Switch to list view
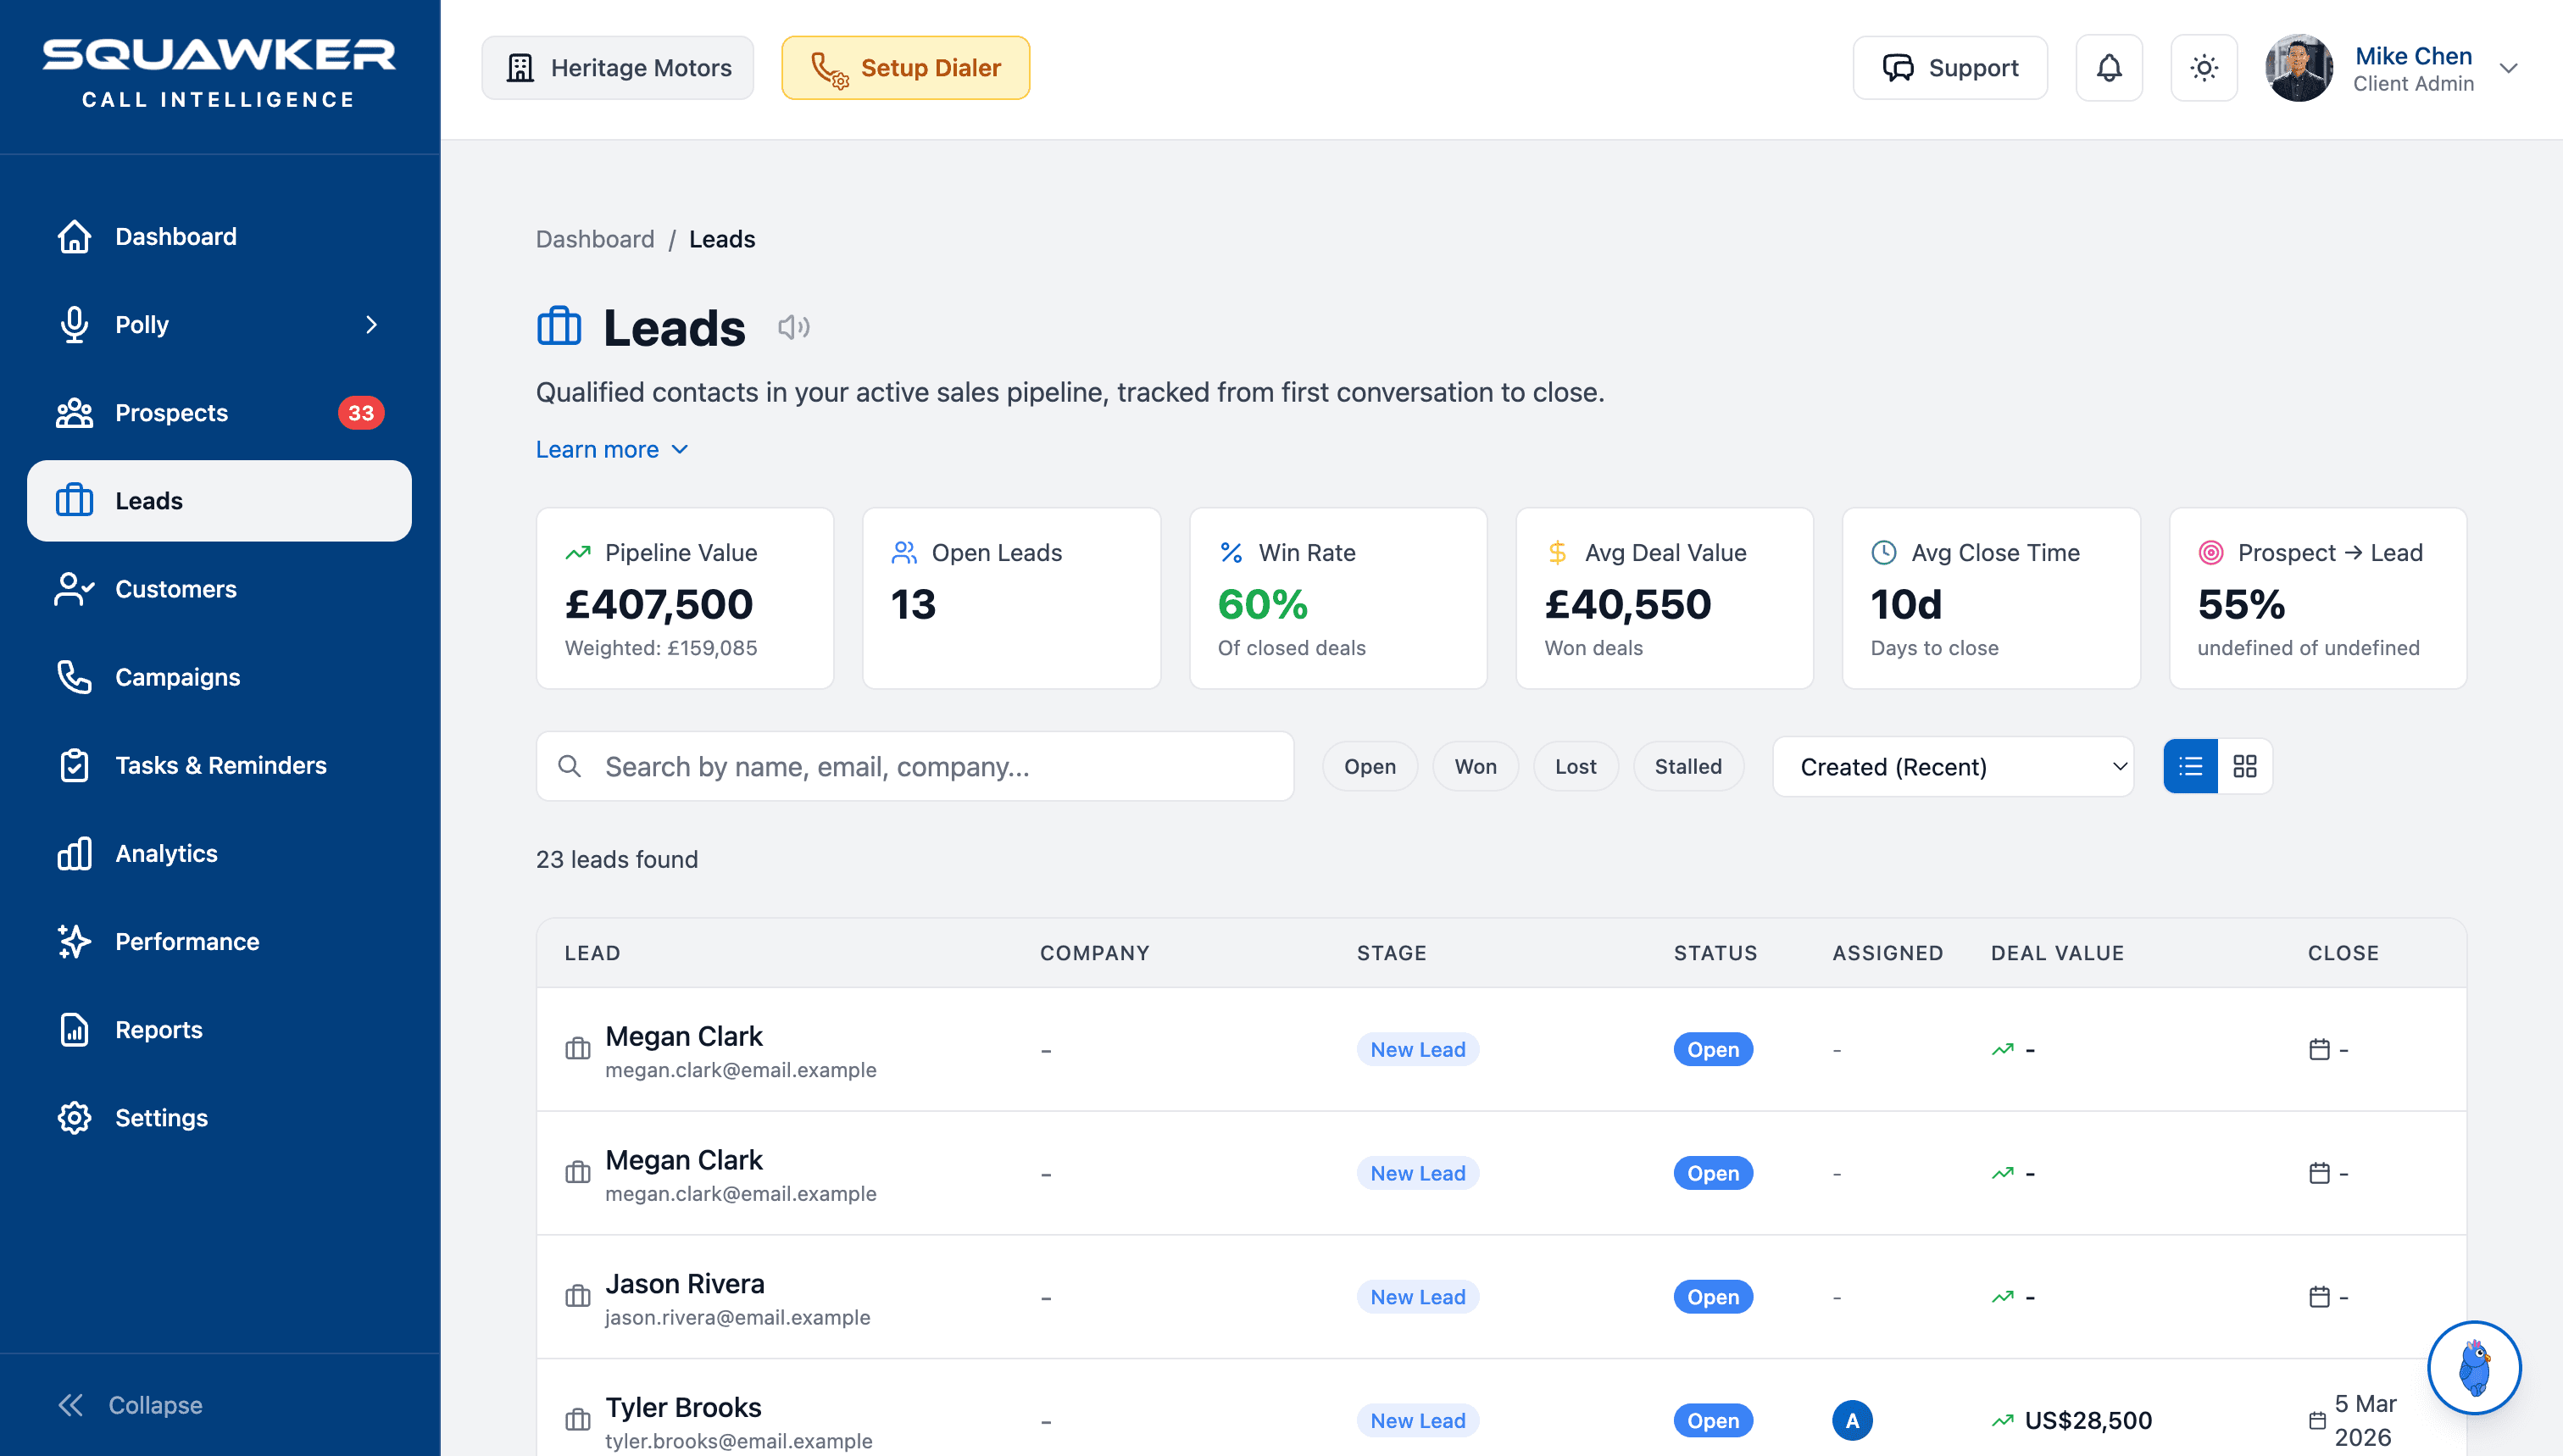The height and width of the screenshot is (1456, 2563). click(2190, 766)
